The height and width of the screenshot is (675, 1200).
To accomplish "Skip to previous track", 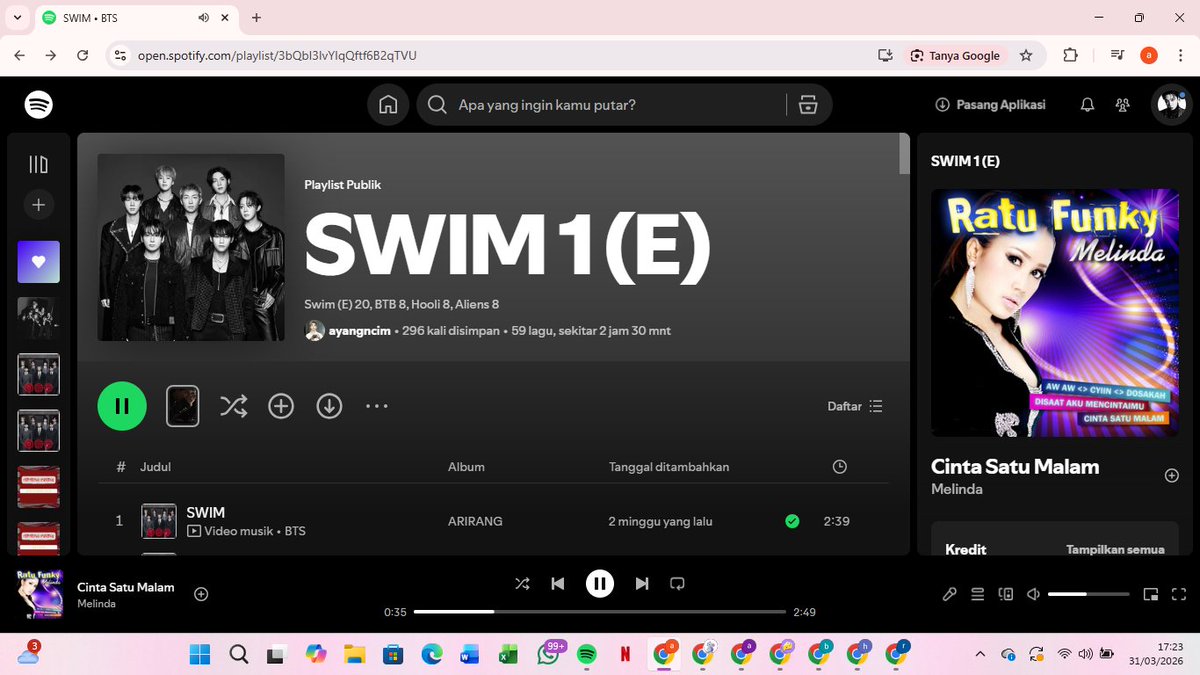I will click(x=558, y=583).
